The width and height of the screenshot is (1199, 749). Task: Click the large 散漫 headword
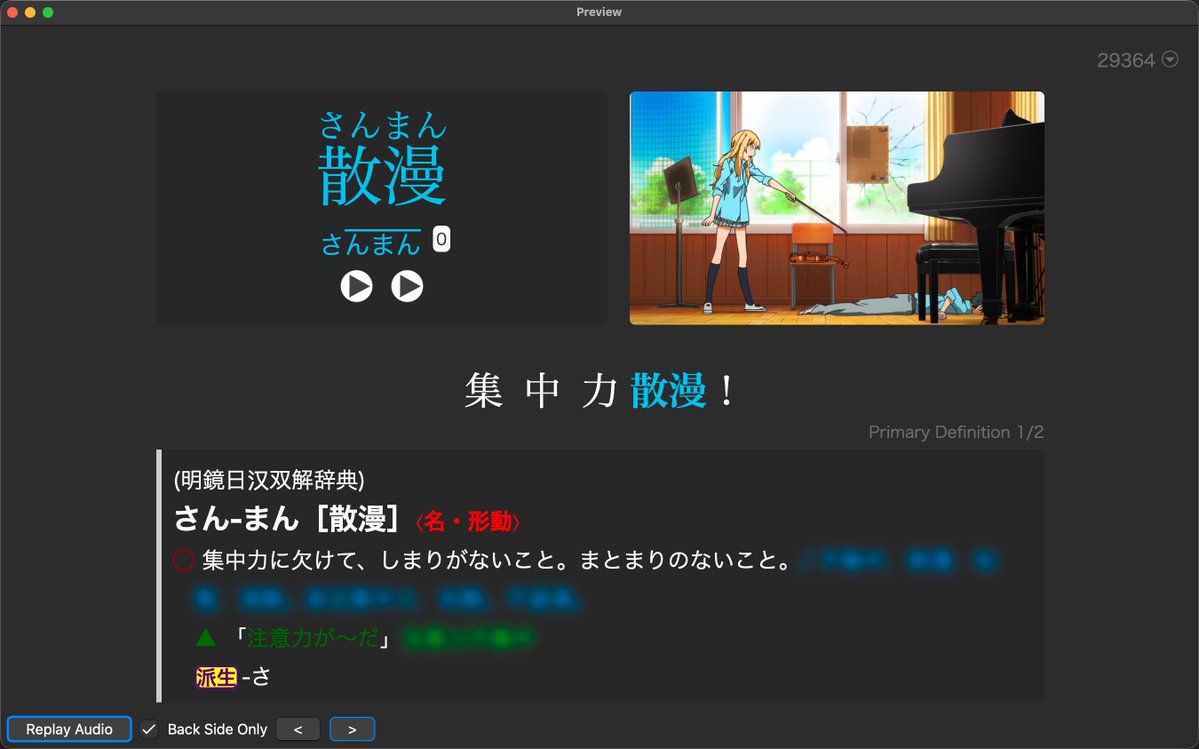pos(382,175)
